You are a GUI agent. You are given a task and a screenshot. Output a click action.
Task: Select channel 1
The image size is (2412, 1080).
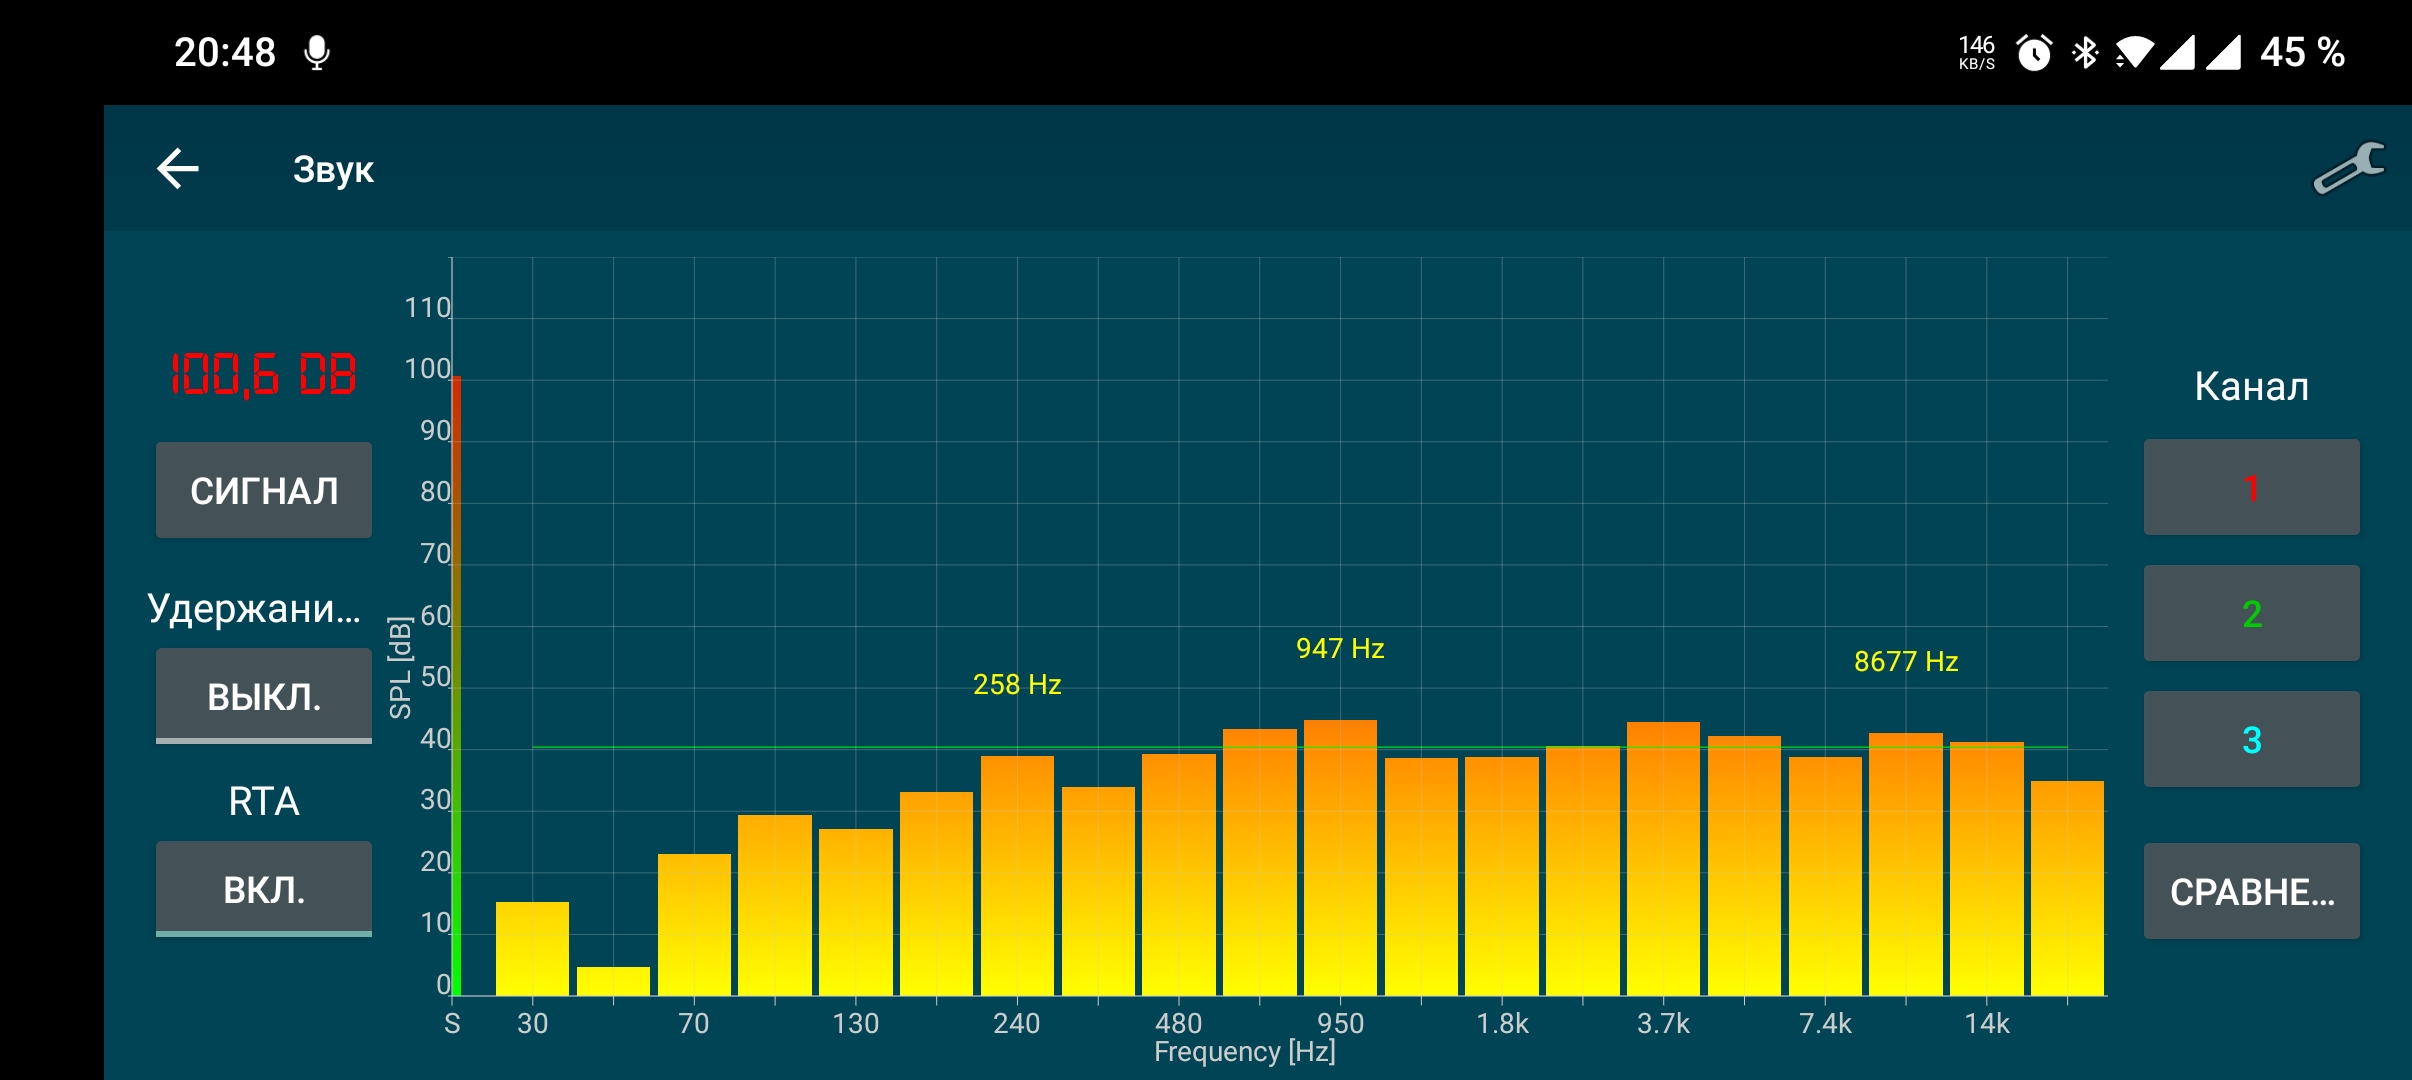[x=2251, y=488]
